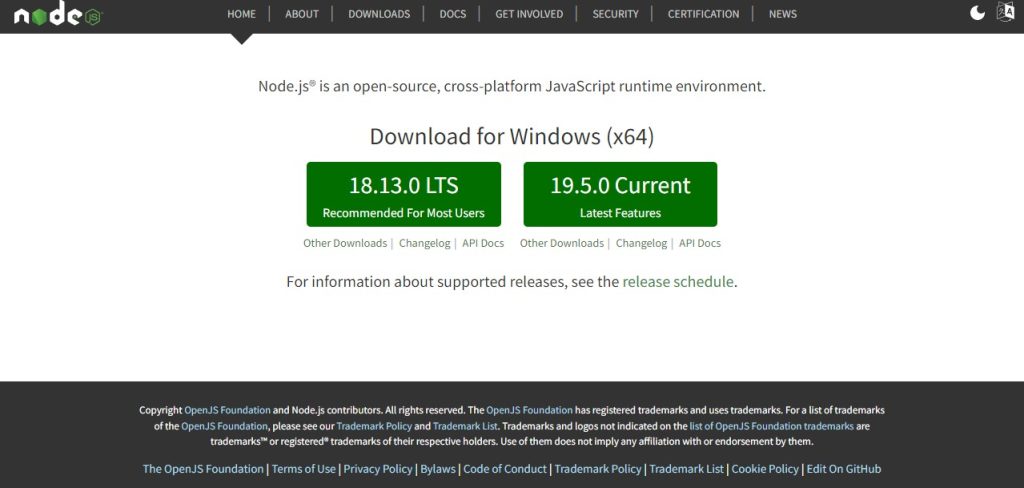
Task: Open Trademark Policy in footer bottom row
Action: click(598, 469)
